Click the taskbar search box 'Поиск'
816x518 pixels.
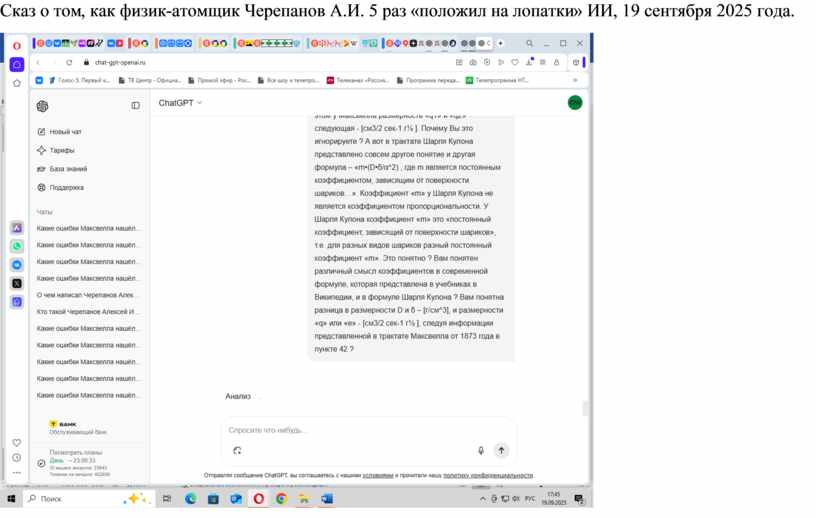(x=88, y=499)
